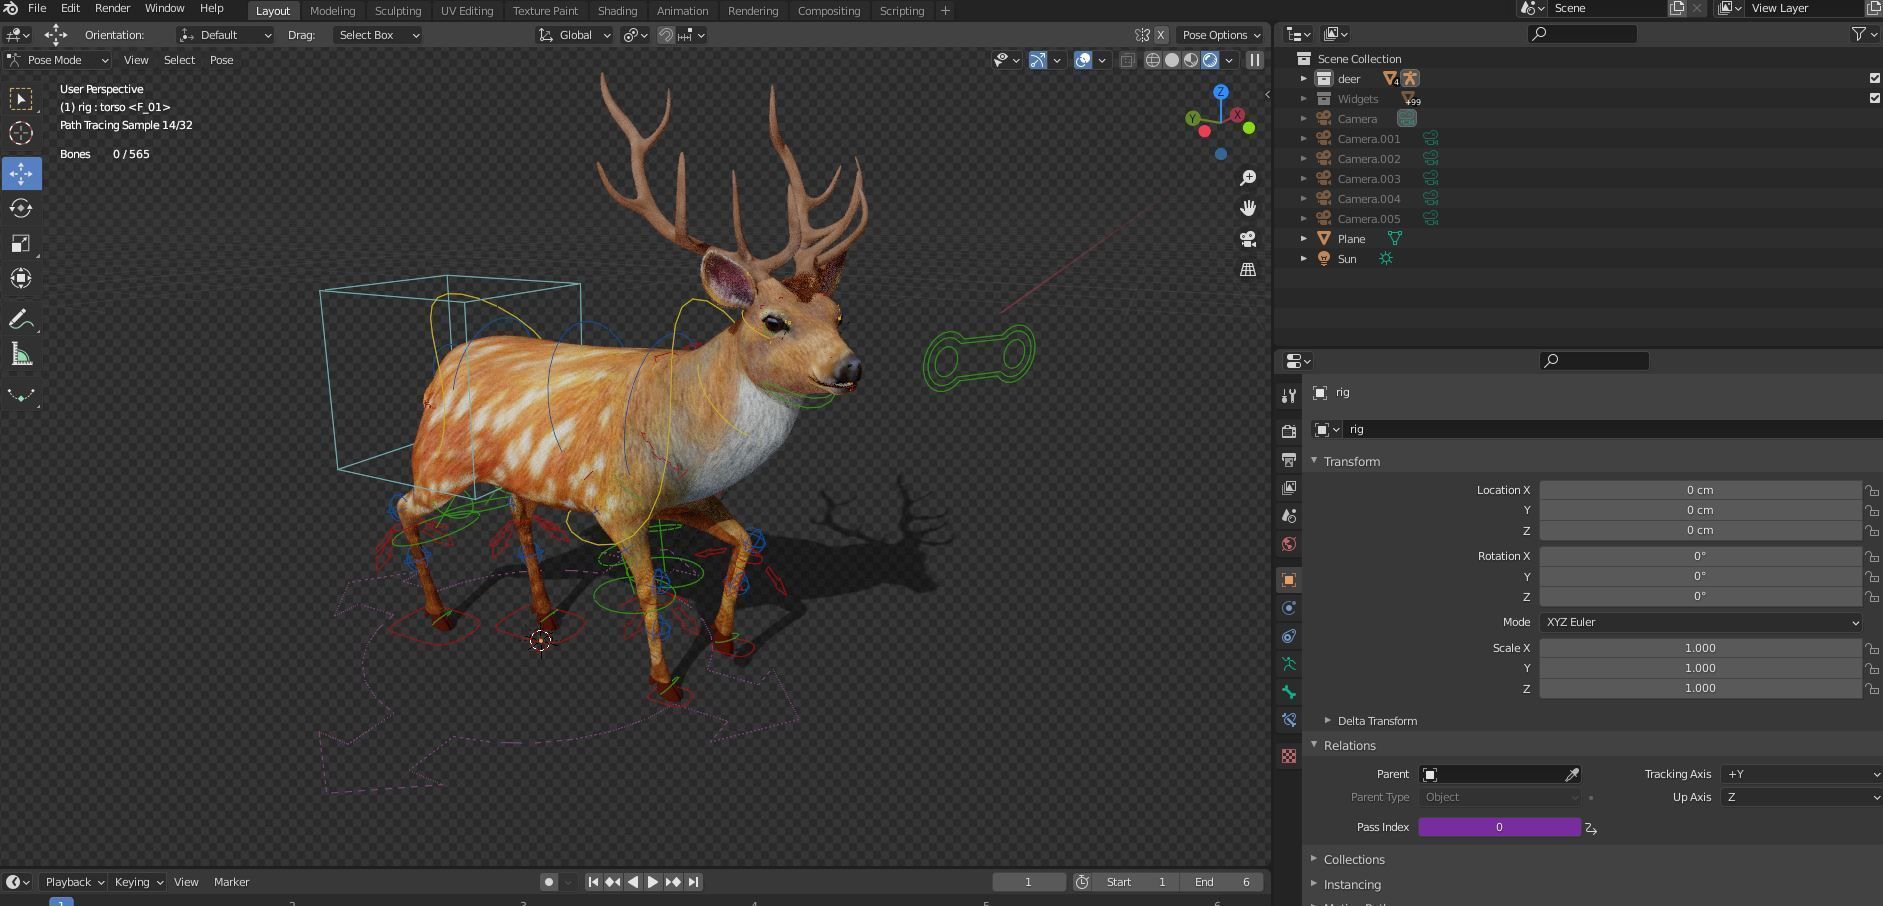Open the Pose menu in viewport header

coord(221,60)
